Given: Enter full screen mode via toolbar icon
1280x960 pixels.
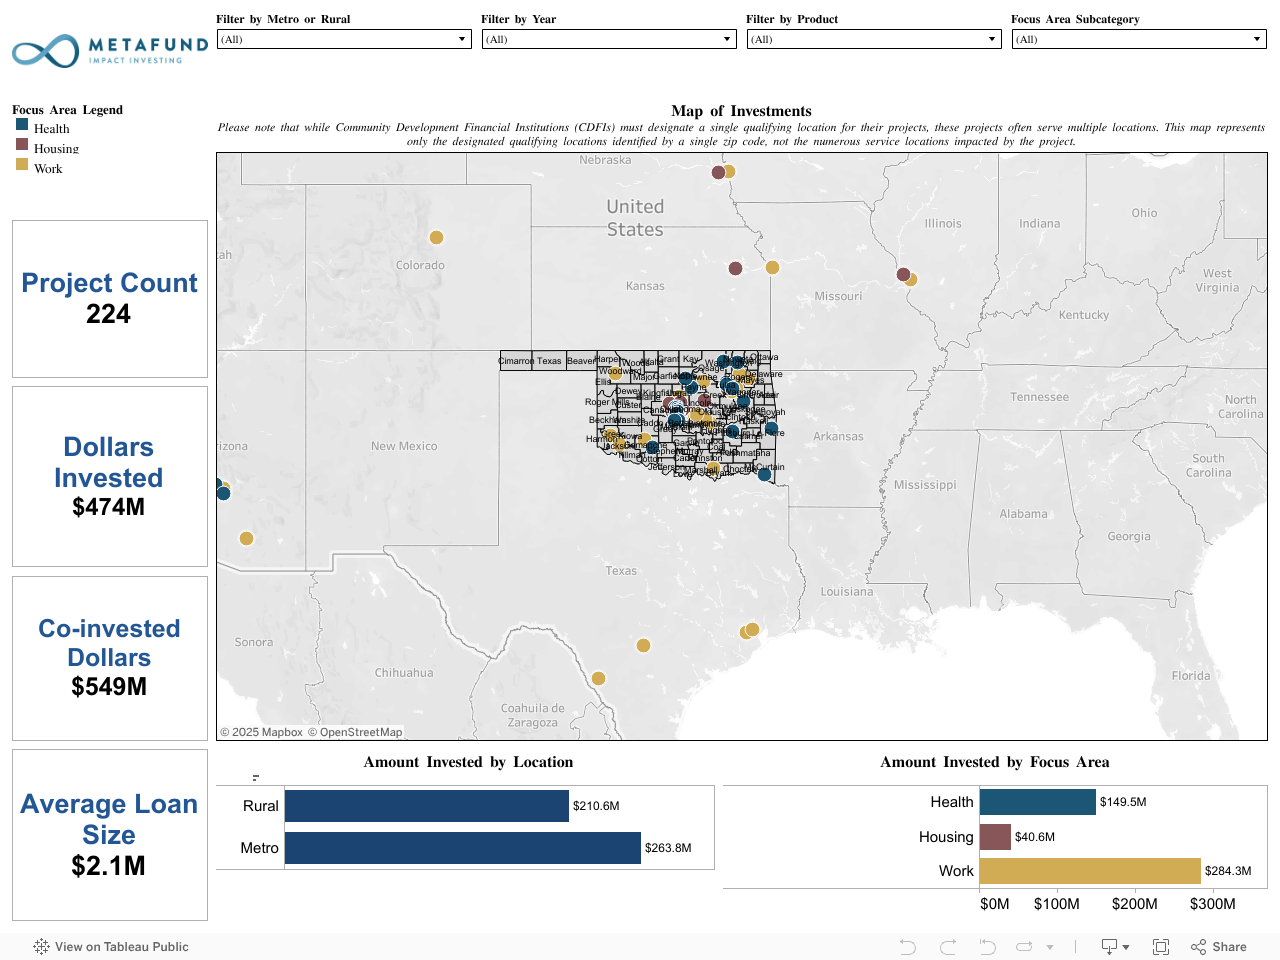Looking at the screenshot, I should [x=1161, y=947].
